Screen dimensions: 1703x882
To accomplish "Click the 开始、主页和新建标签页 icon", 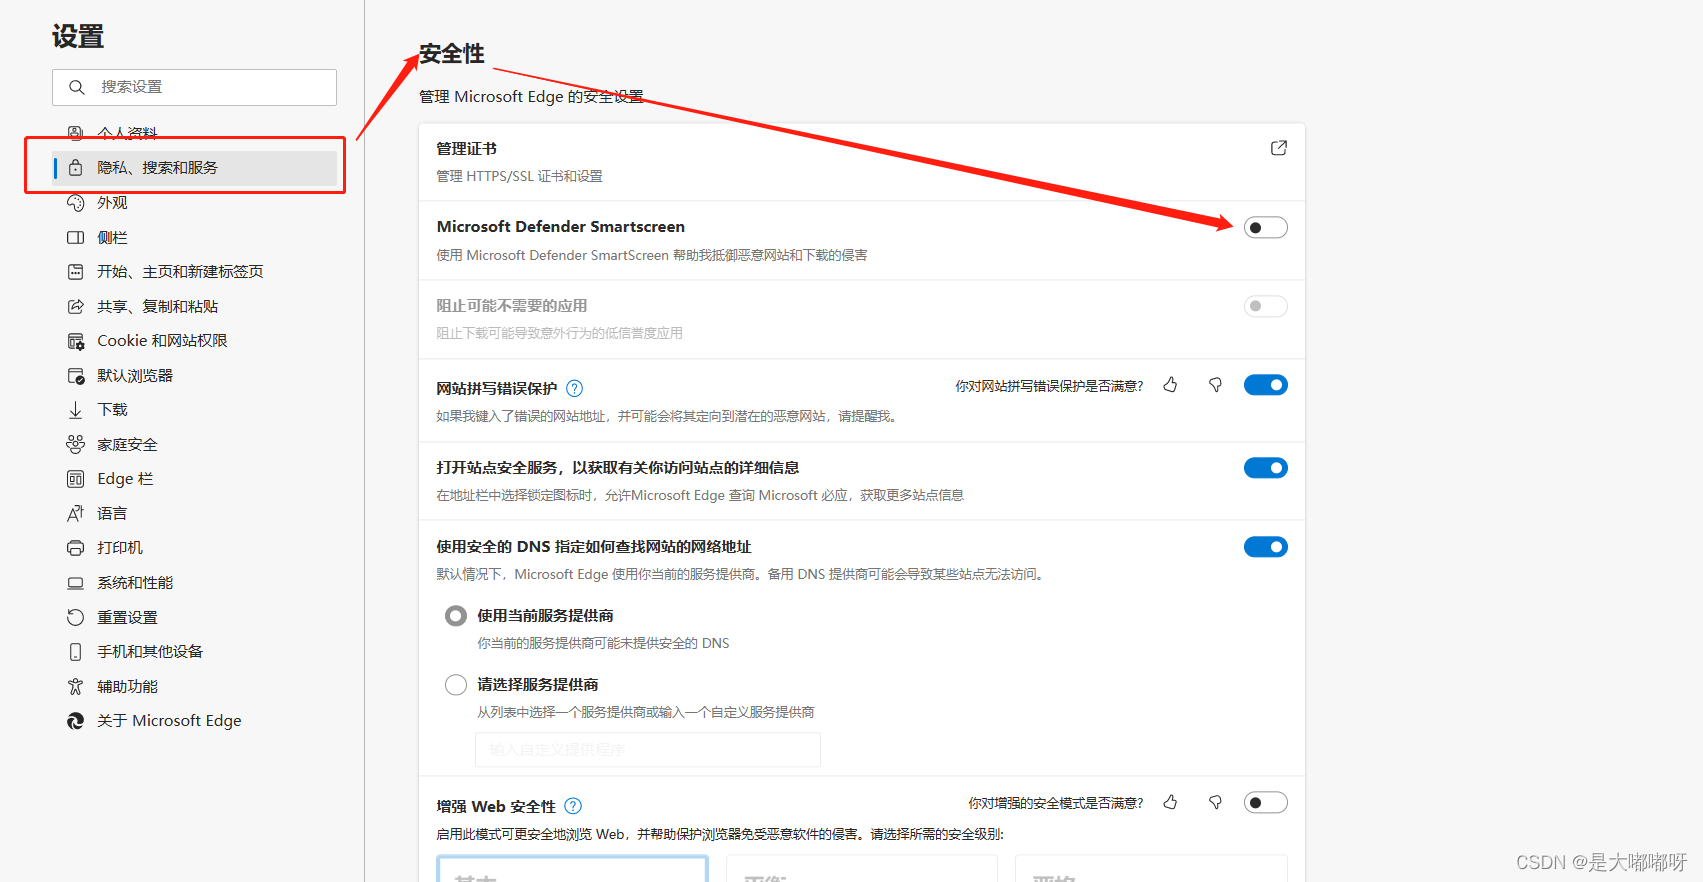I will click(x=75, y=272).
